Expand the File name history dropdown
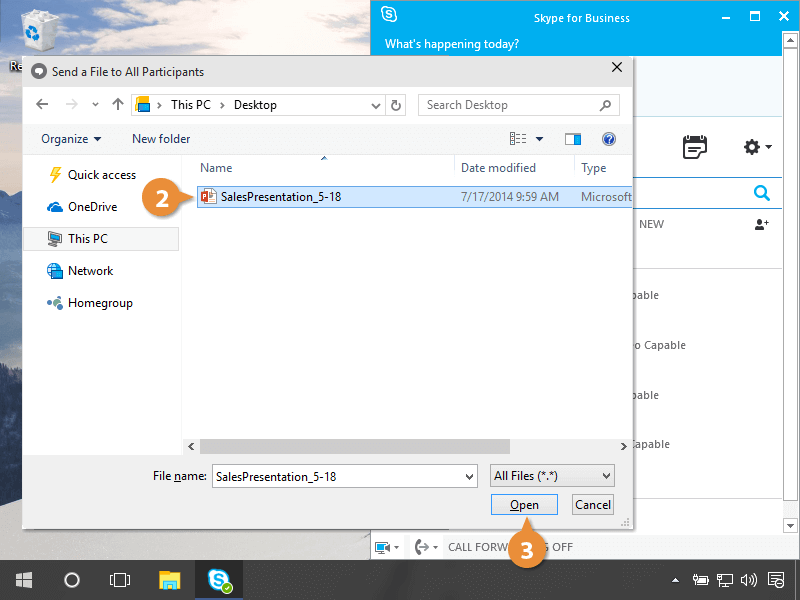The height and width of the screenshot is (600, 800). (x=469, y=477)
